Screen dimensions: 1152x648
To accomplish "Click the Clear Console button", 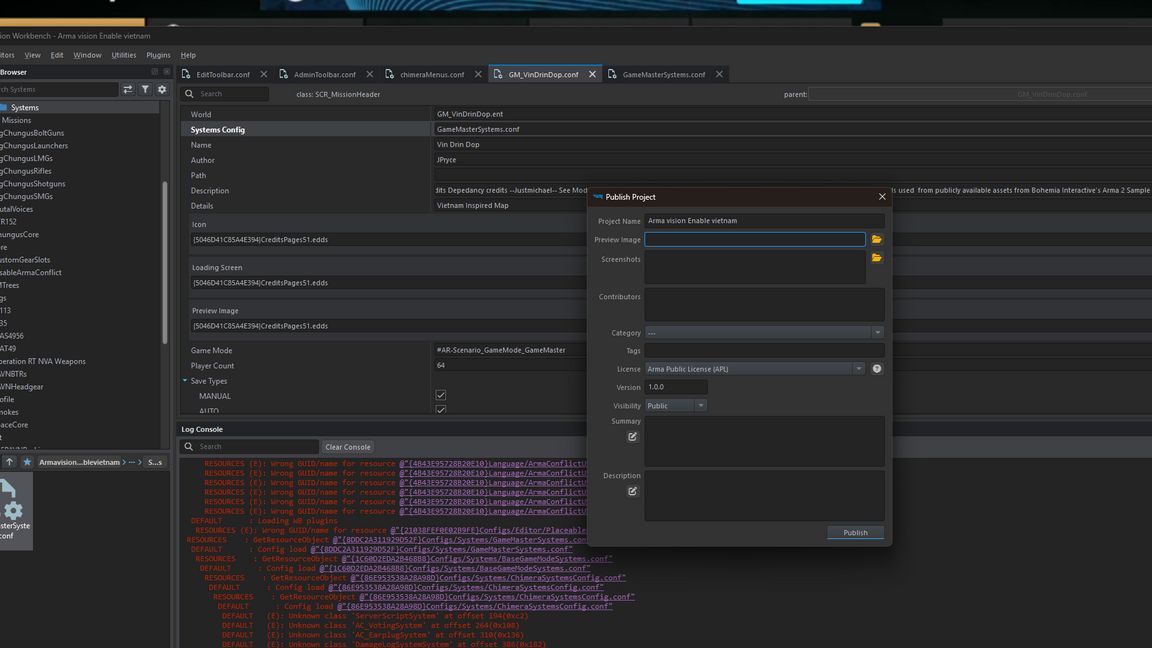I will [347, 447].
